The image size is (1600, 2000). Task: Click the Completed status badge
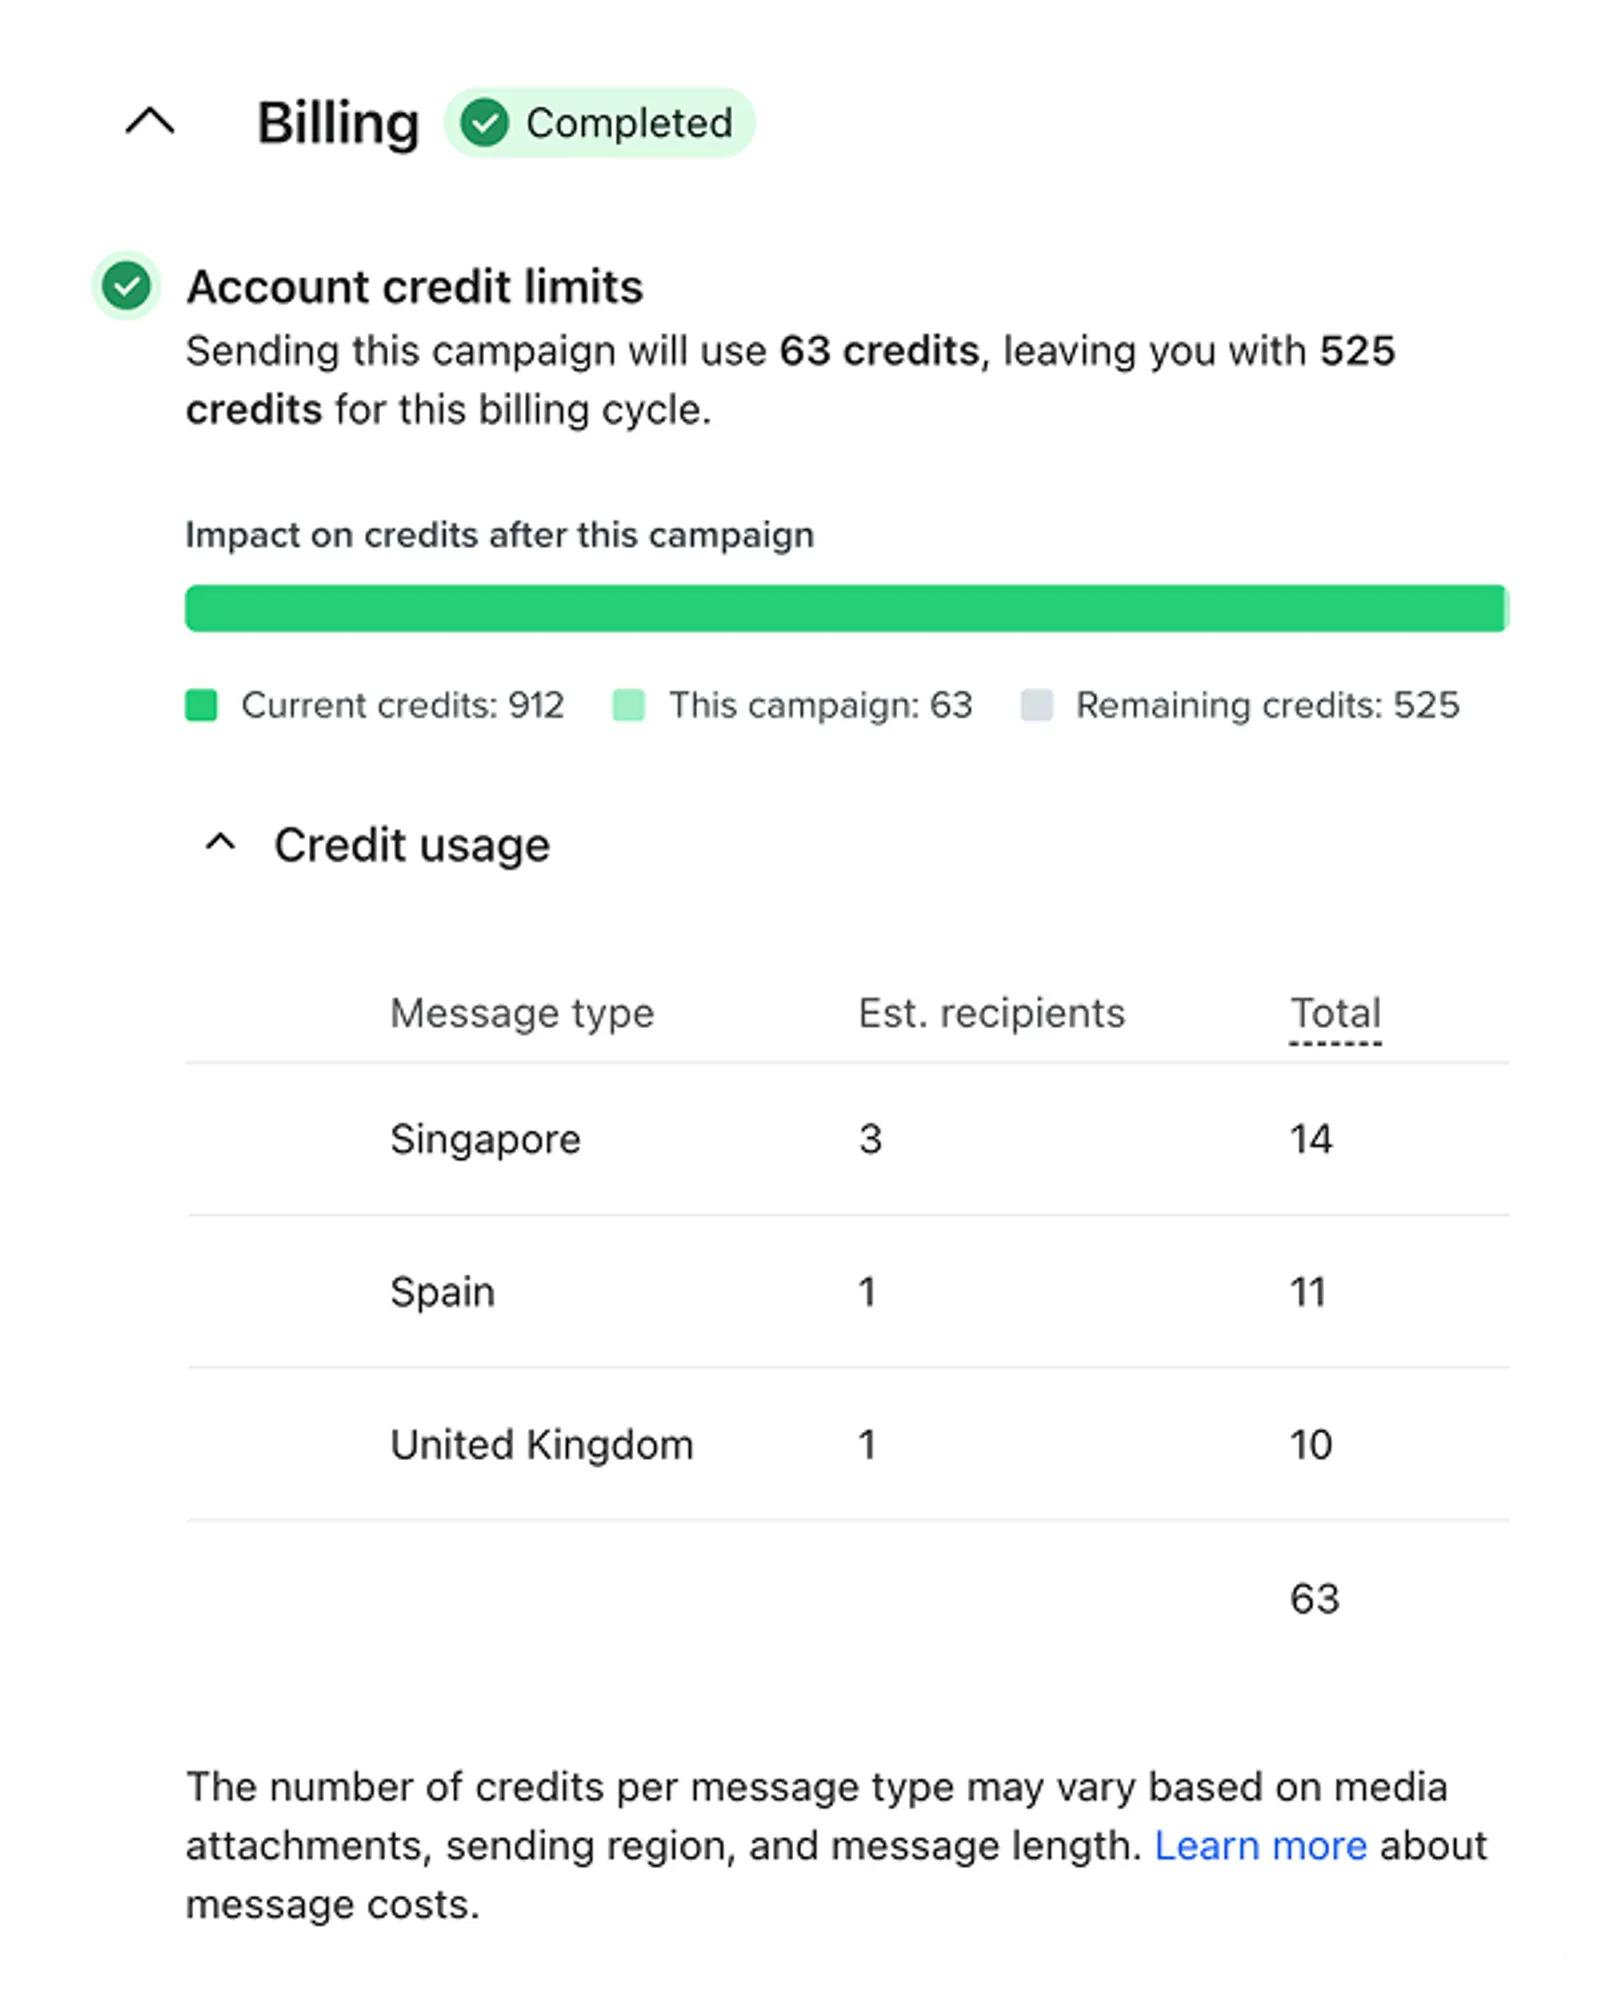tap(600, 123)
